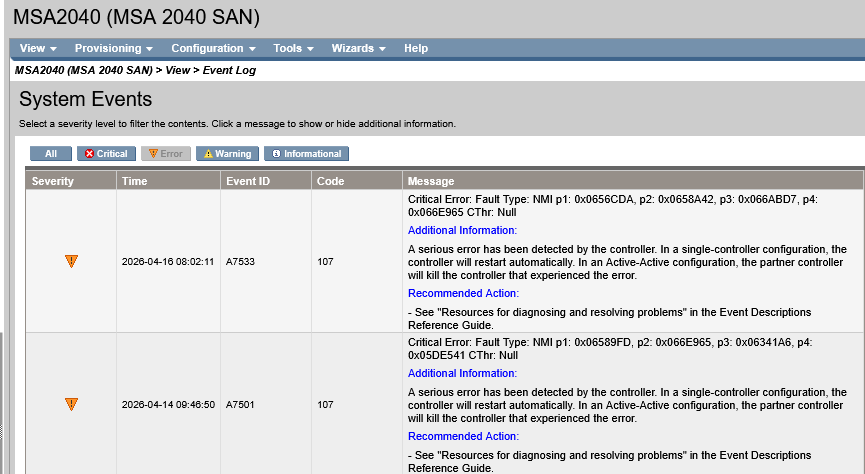Click Additional Information in event A7533
This screenshot has width=865, height=474.
pyautogui.click(x=462, y=230)
